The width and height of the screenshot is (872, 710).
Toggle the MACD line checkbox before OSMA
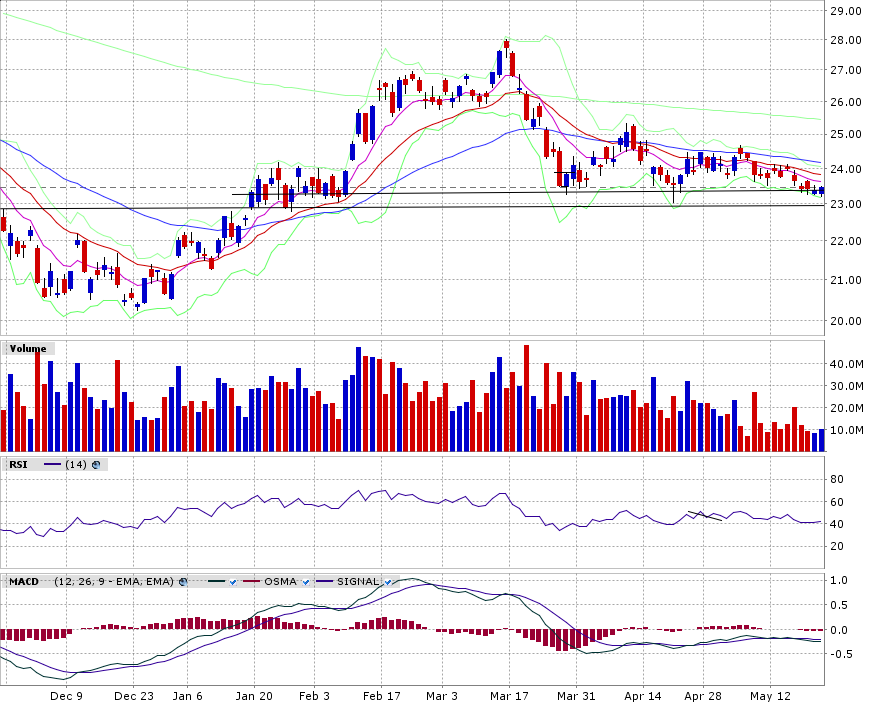pos(232,581)
